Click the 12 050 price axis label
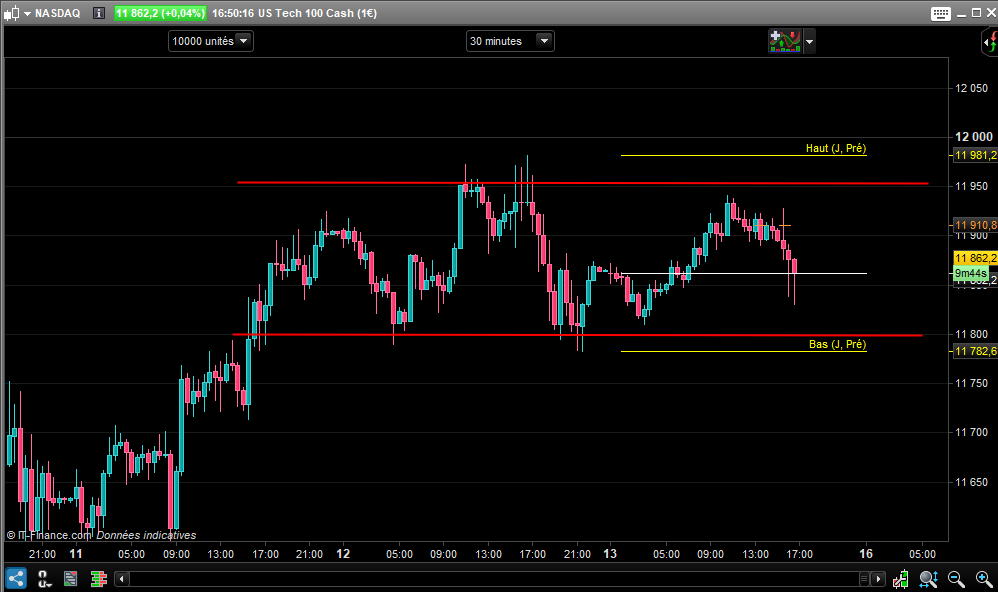Viewport: 998px width, 592px height. click(972, 88)
